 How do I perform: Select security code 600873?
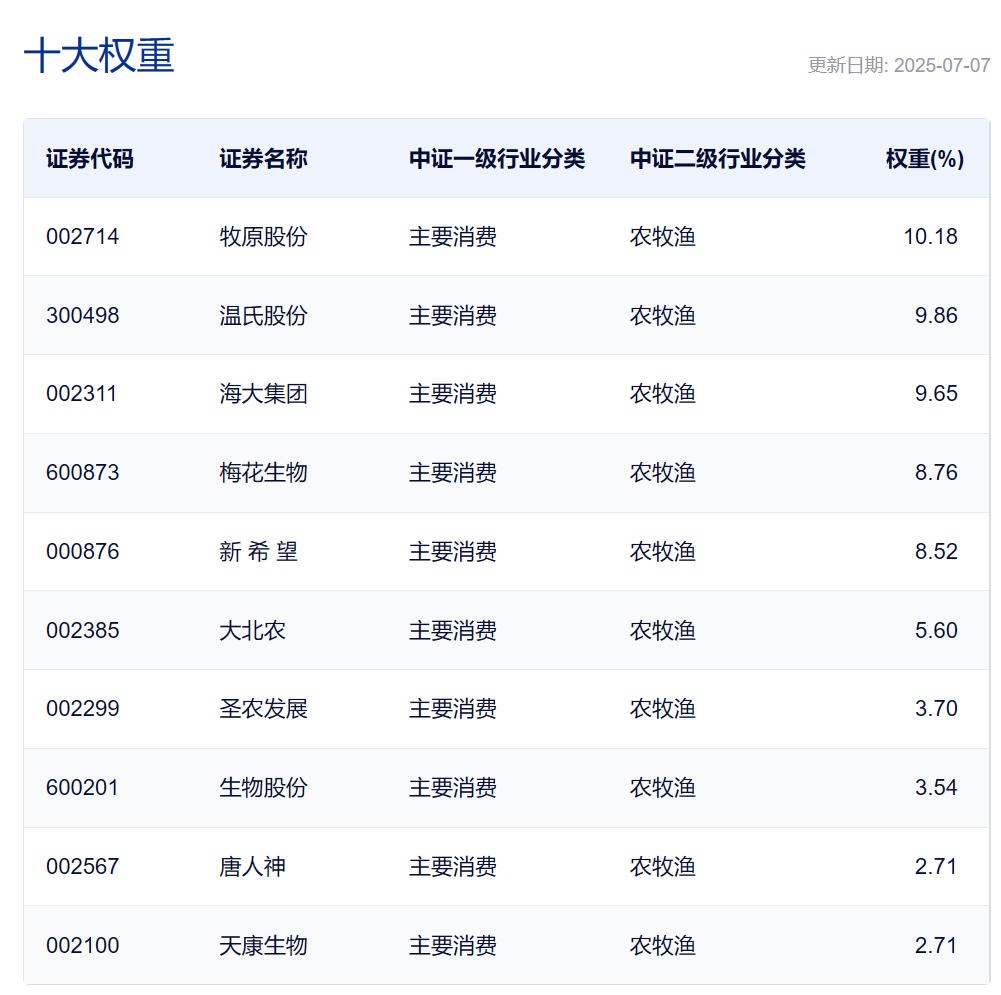pos(82,473)
